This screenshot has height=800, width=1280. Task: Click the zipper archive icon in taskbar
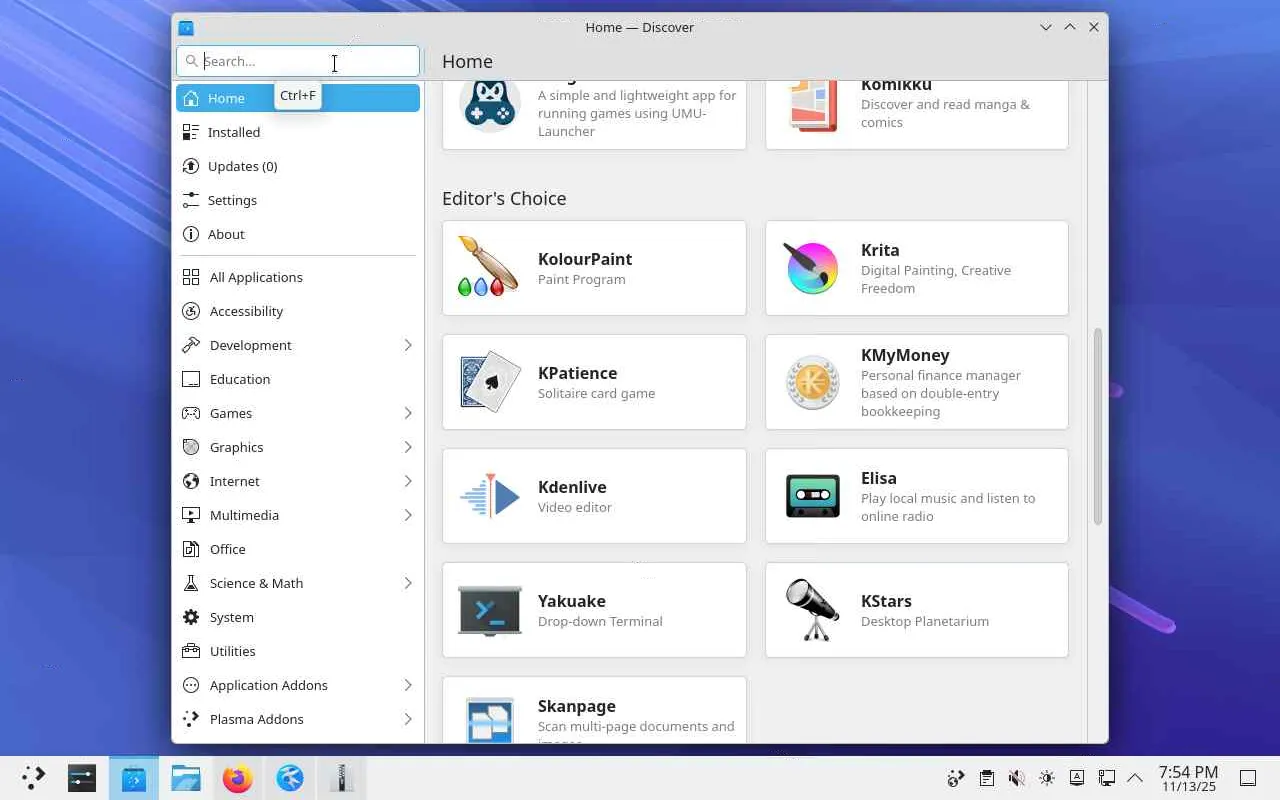pyautogui.click(x=342, y=778)
